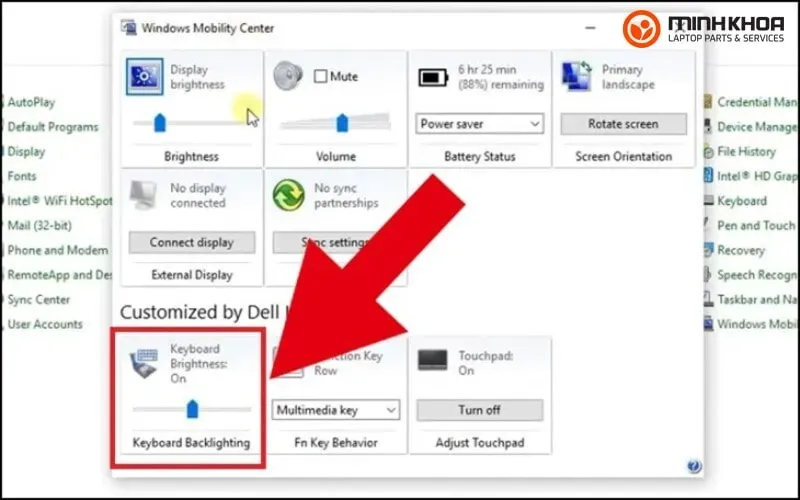
Task: Open the help icon in bottom corner
Action: (694, 466)
